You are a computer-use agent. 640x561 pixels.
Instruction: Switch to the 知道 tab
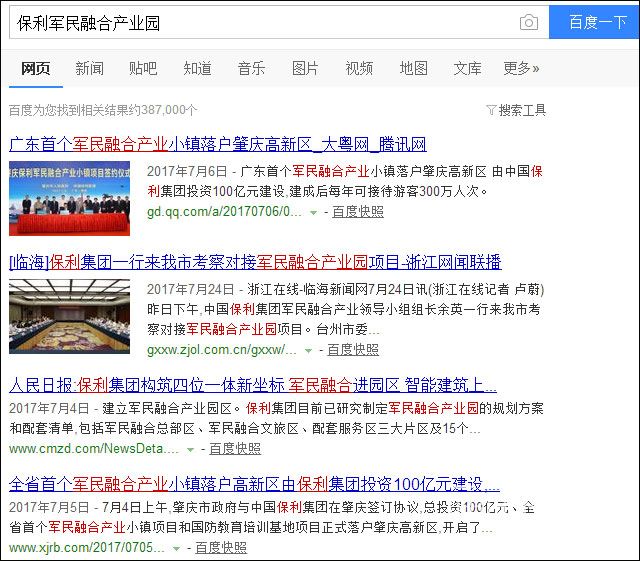pos(198,68)
